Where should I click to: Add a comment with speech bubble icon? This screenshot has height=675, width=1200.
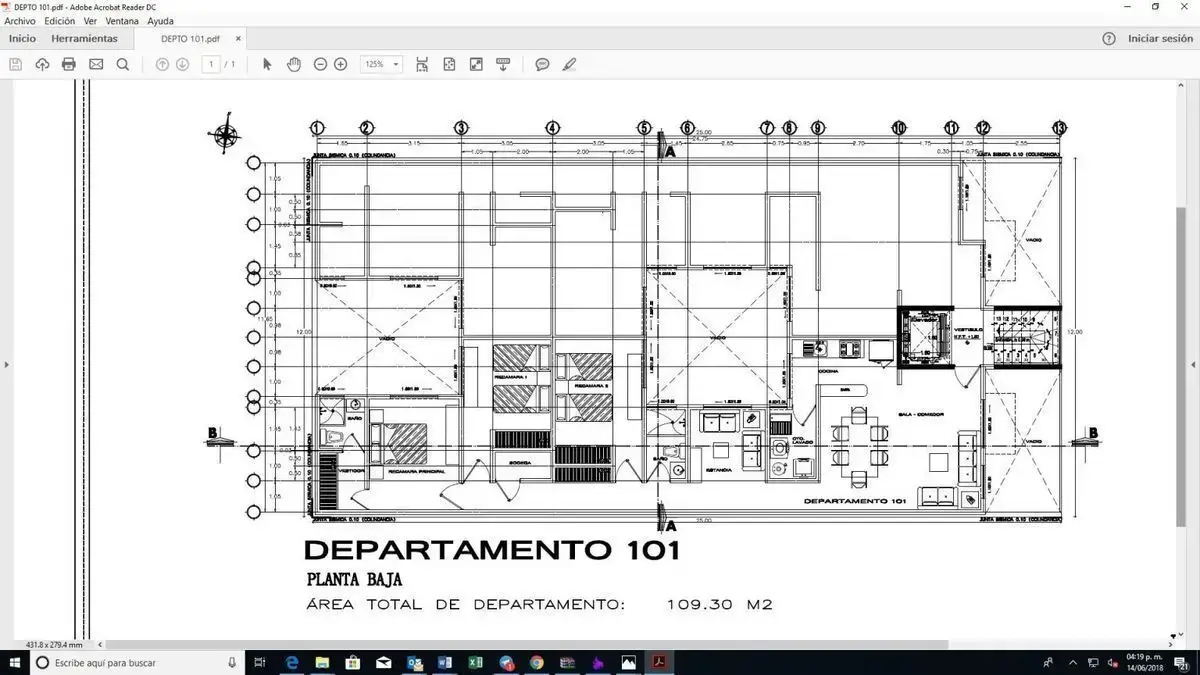542,64
